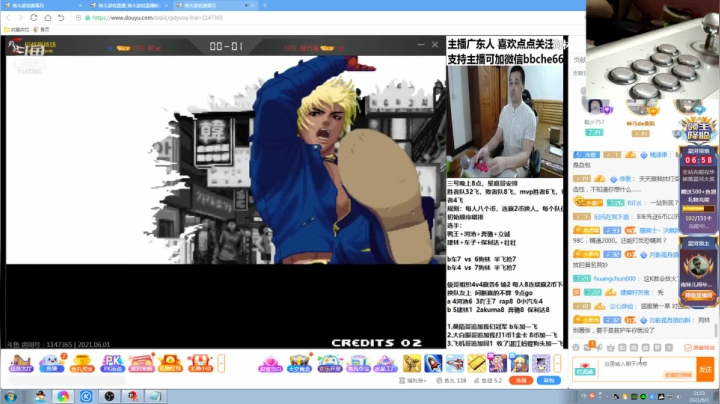
Task: Open the 收藏夹栏 bookmarks folder
Action: [16, 29]
